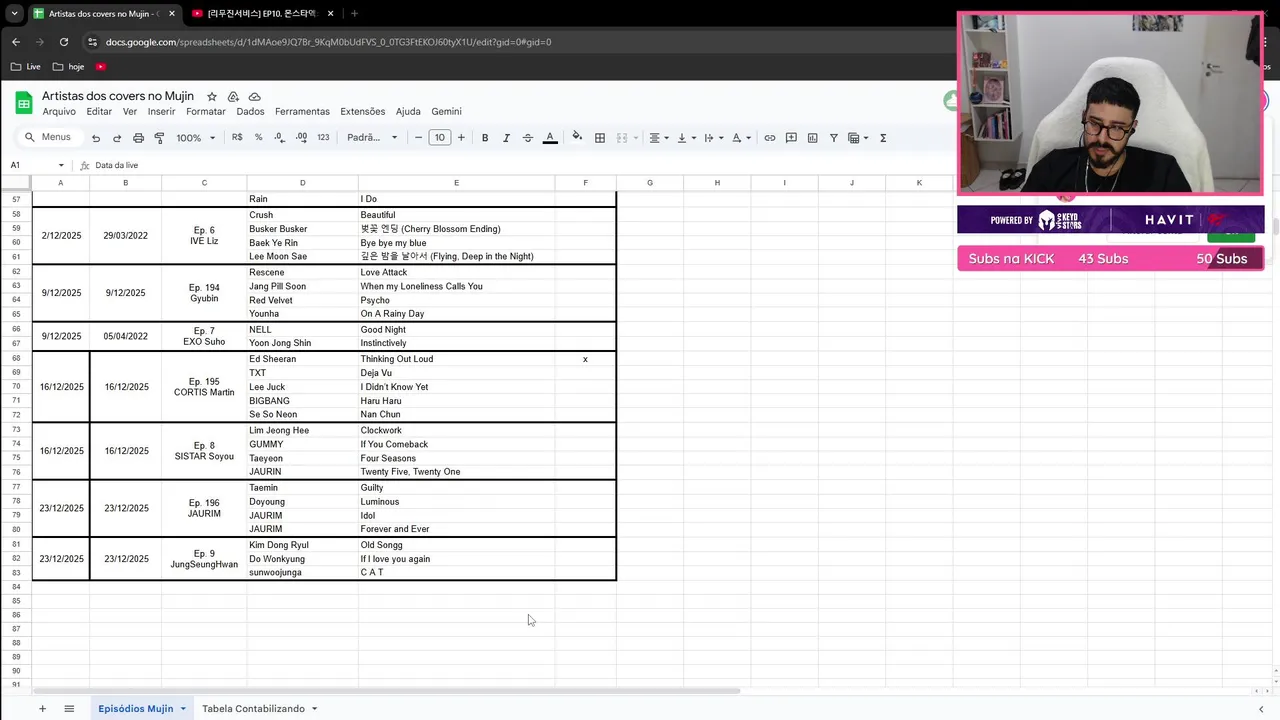Open more number formats 123
The image size is (1280, 720).
pyautogui.click(x=323, y=138)
